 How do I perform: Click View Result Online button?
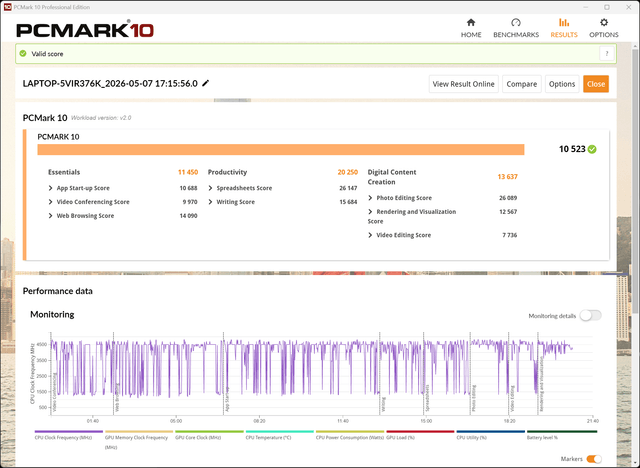[x=463, y=84]
